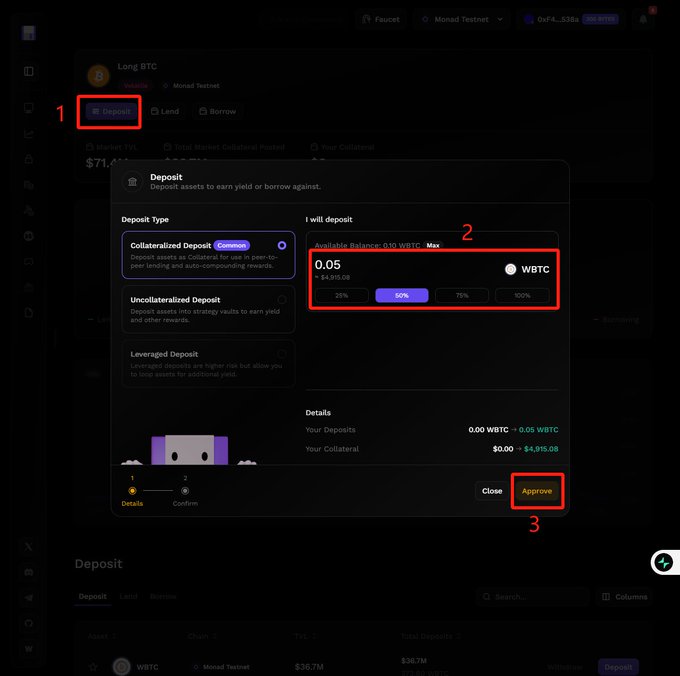Open the Telegram link in the sidebar
The image size is (680, 676).
[x=29, y=598]
